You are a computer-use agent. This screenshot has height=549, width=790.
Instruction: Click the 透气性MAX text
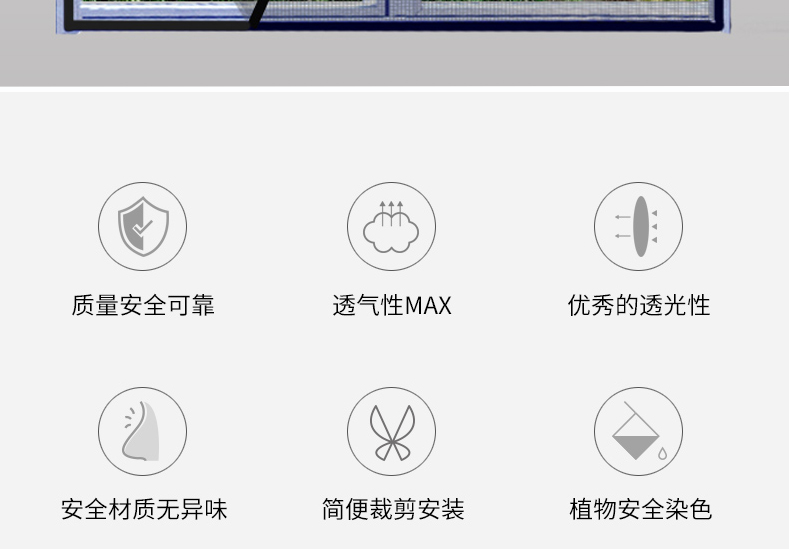point(391,306)
